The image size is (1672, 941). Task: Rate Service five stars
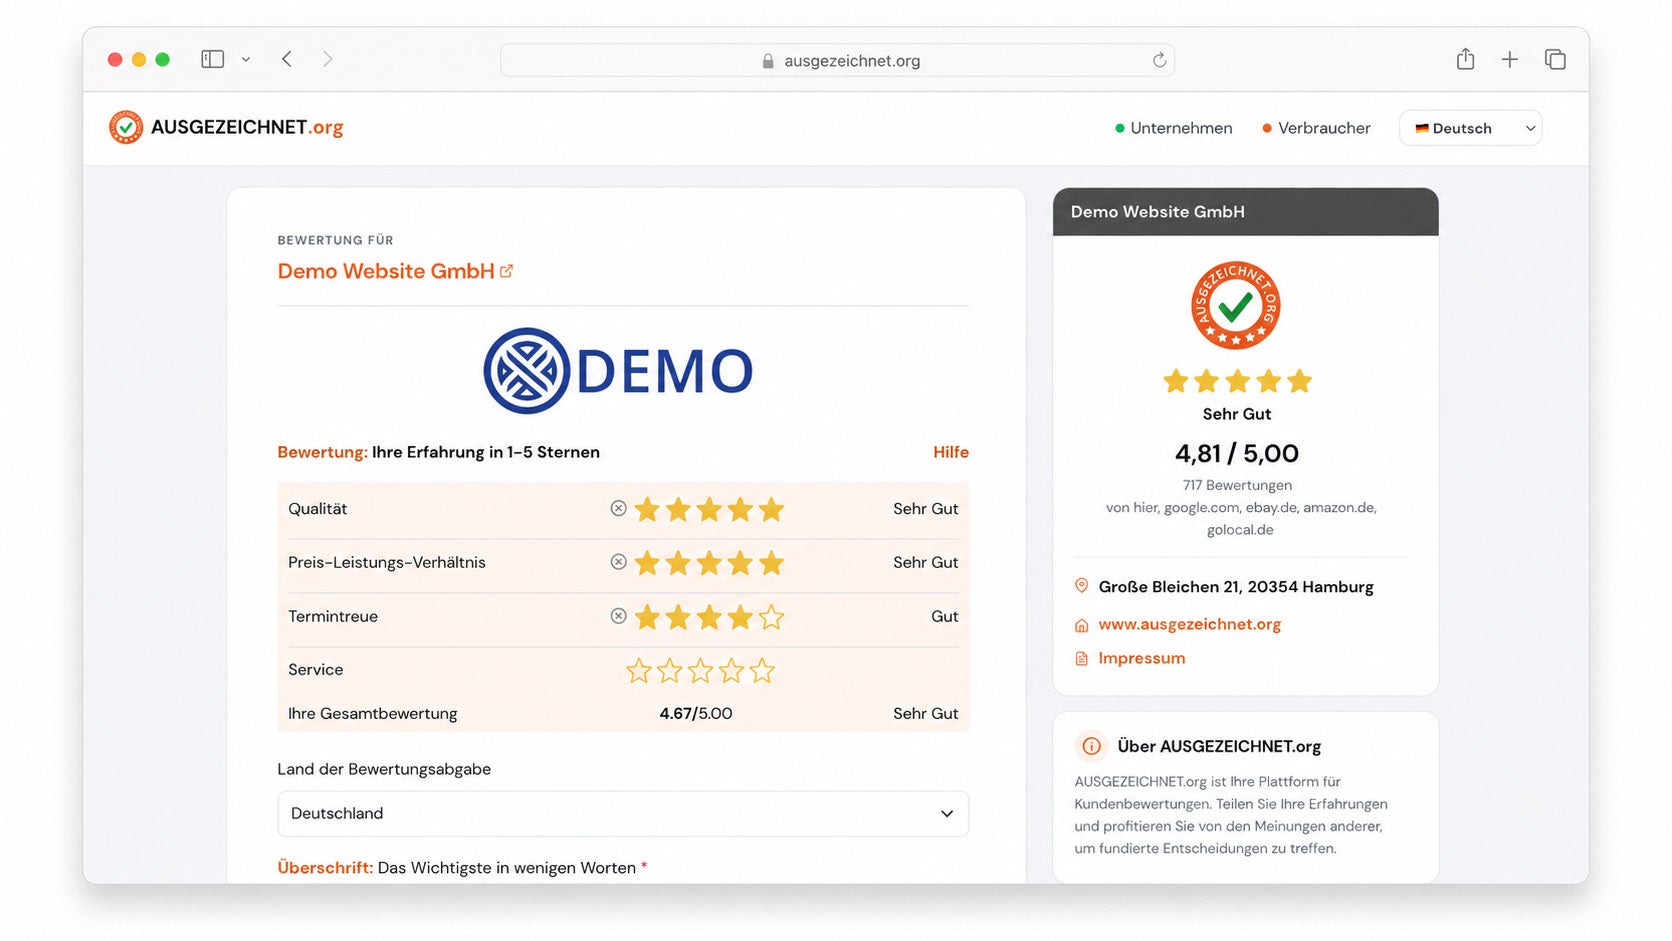[x=762, y=670]
